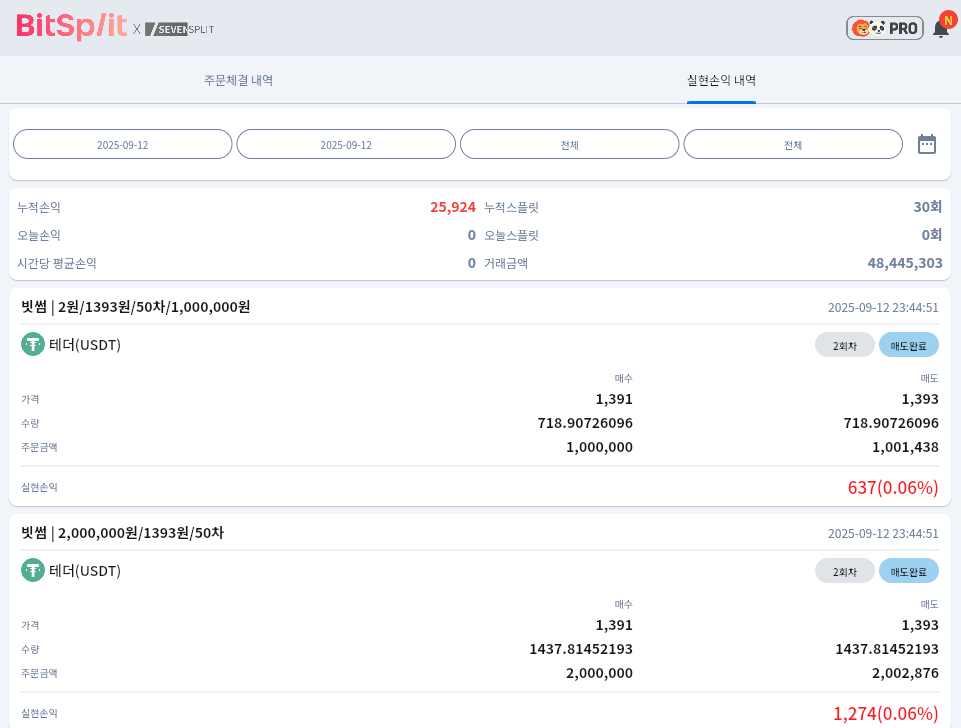
Task: Click 2회차 badge in the first card
Action: (x=845, y=346)
